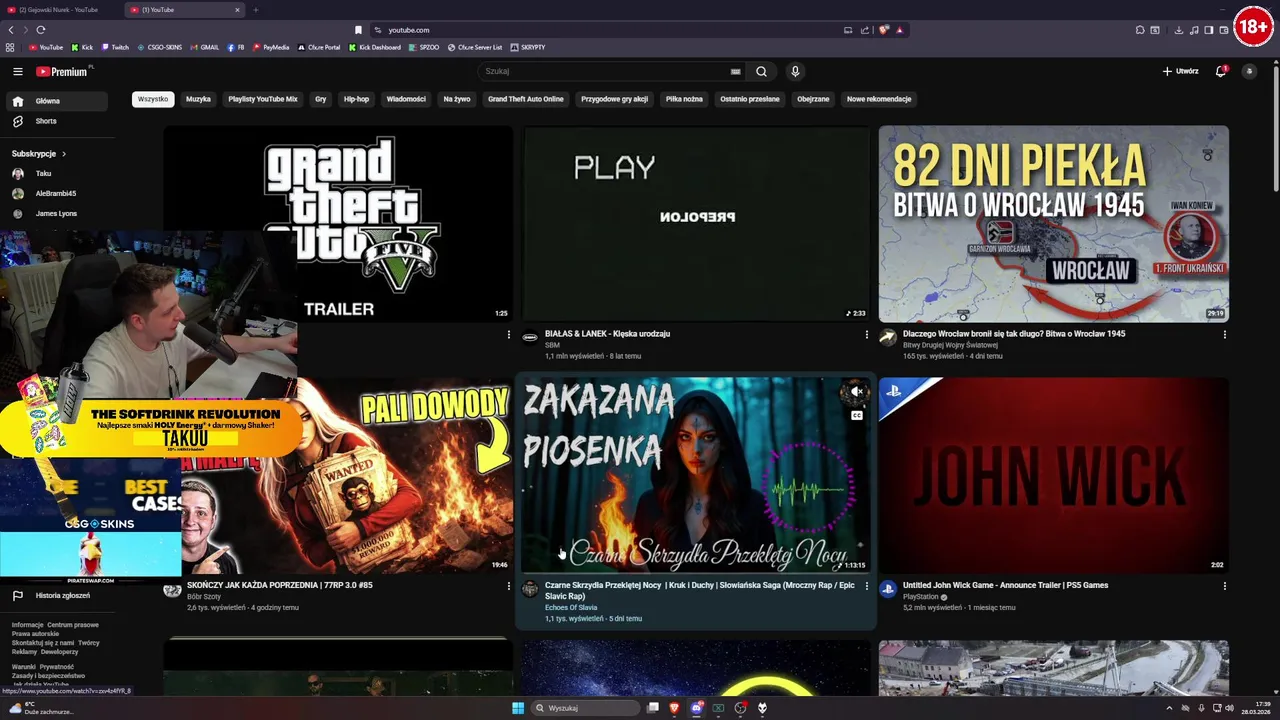Reload the page with browser refresh icon
The height and width of the screenshot is (720, 1280).
(41, 30)
